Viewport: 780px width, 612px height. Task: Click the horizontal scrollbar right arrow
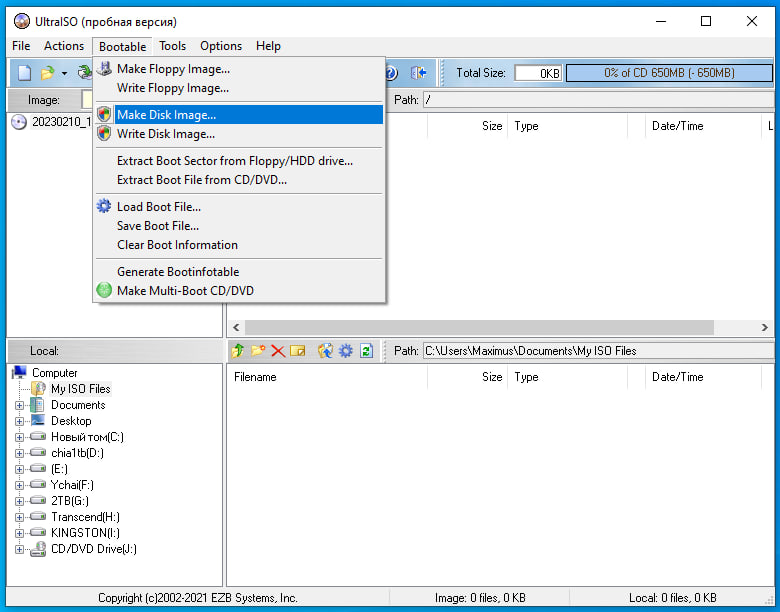(765, 327)
